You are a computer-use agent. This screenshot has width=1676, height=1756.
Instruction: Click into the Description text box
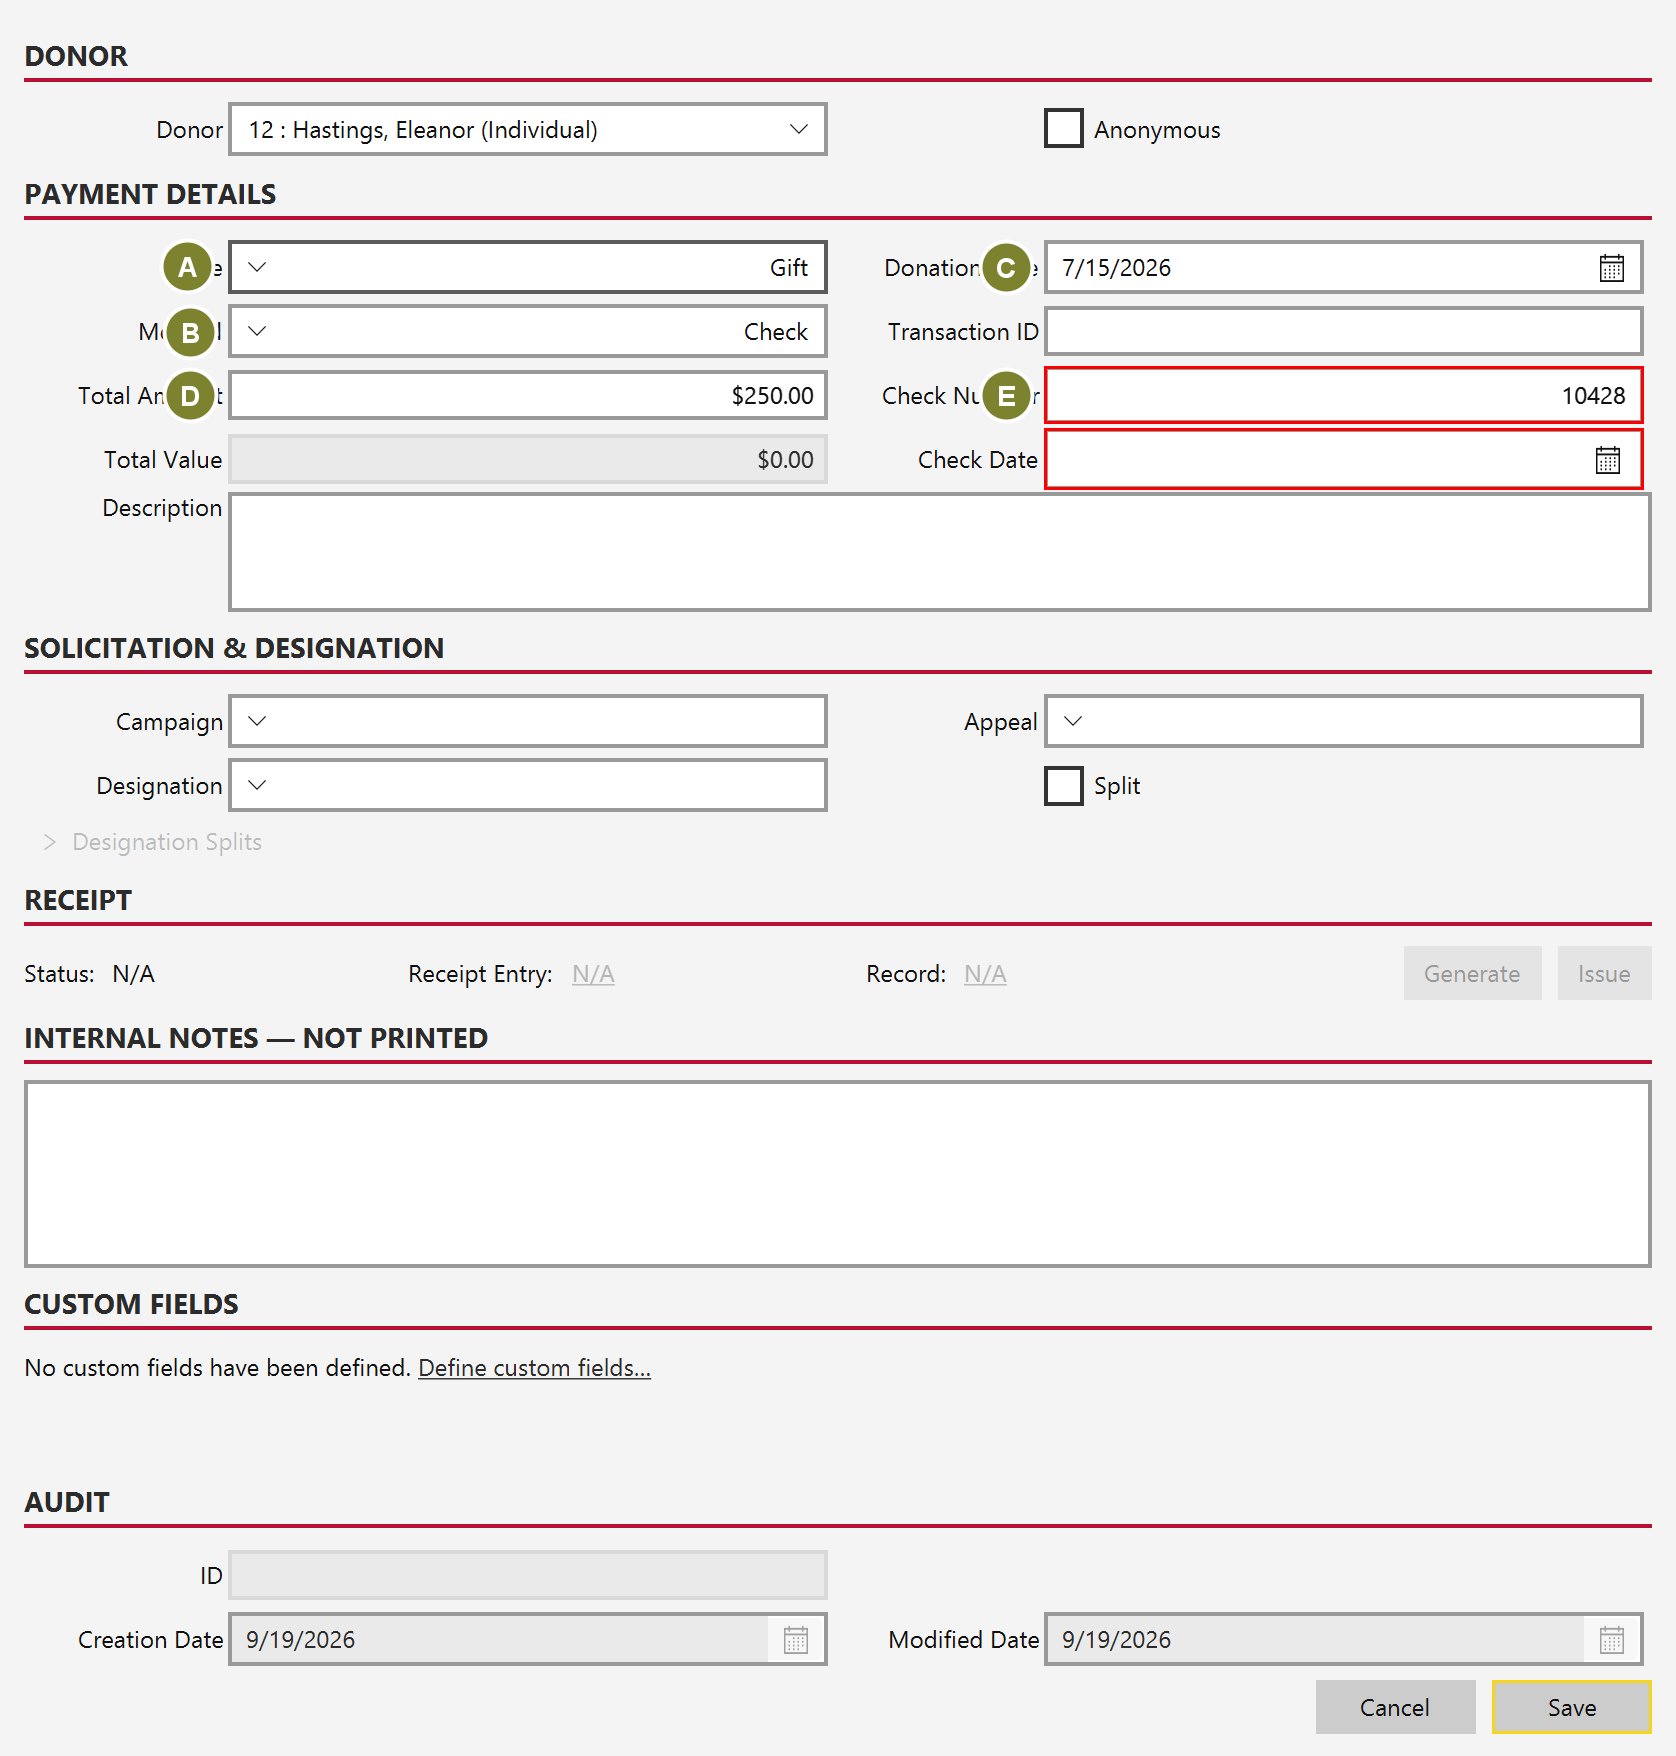tap(939, 552)
